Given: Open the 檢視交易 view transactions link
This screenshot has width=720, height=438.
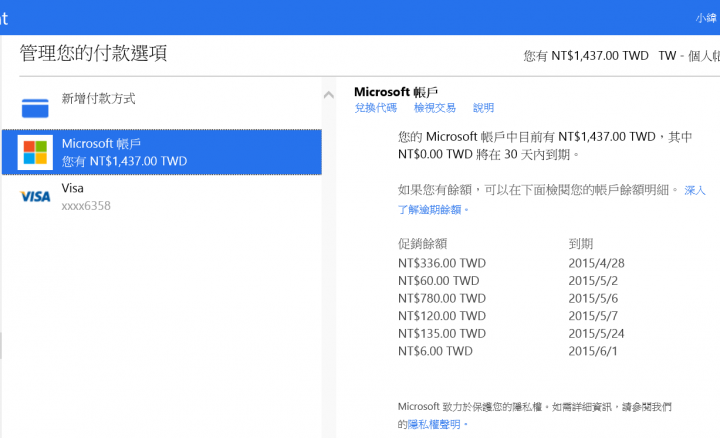Looking at the screenshot, I should pyautogui.click(x=435, y=108).
